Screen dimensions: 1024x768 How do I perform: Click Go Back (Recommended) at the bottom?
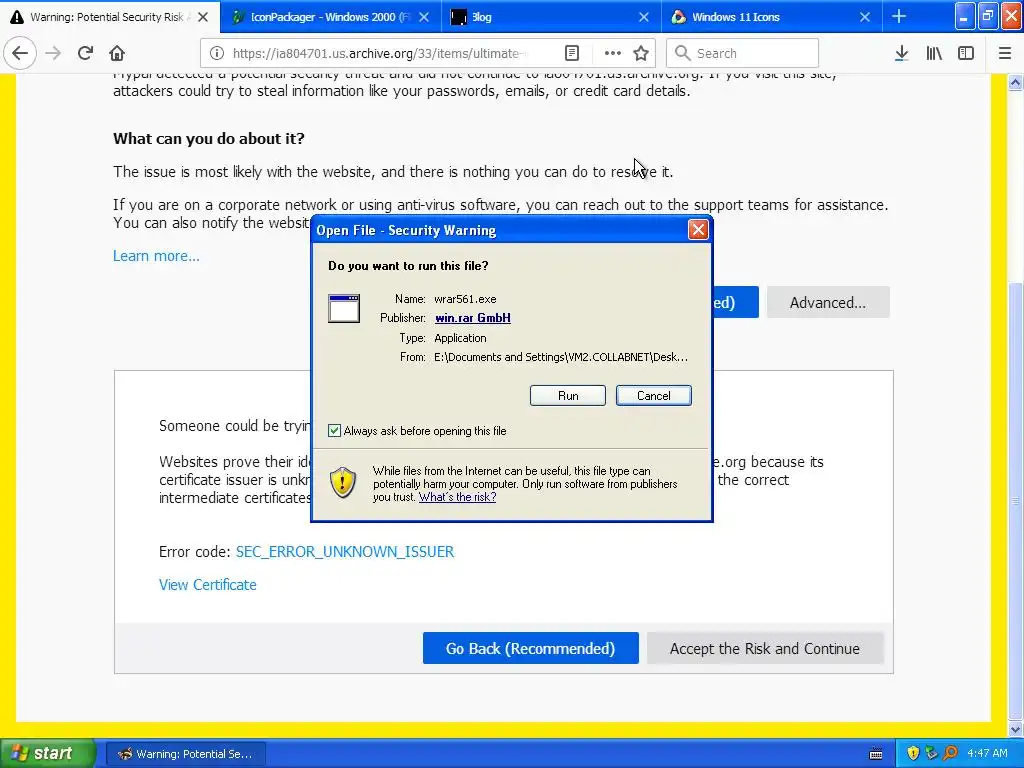[x=530, y=648]
